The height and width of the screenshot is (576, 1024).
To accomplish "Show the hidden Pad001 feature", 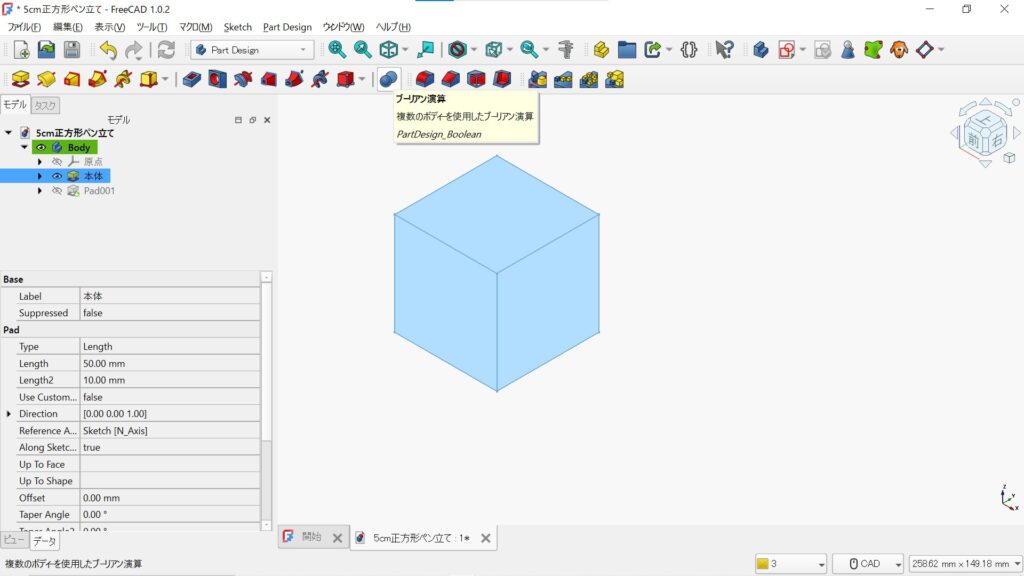I will 56,190.
